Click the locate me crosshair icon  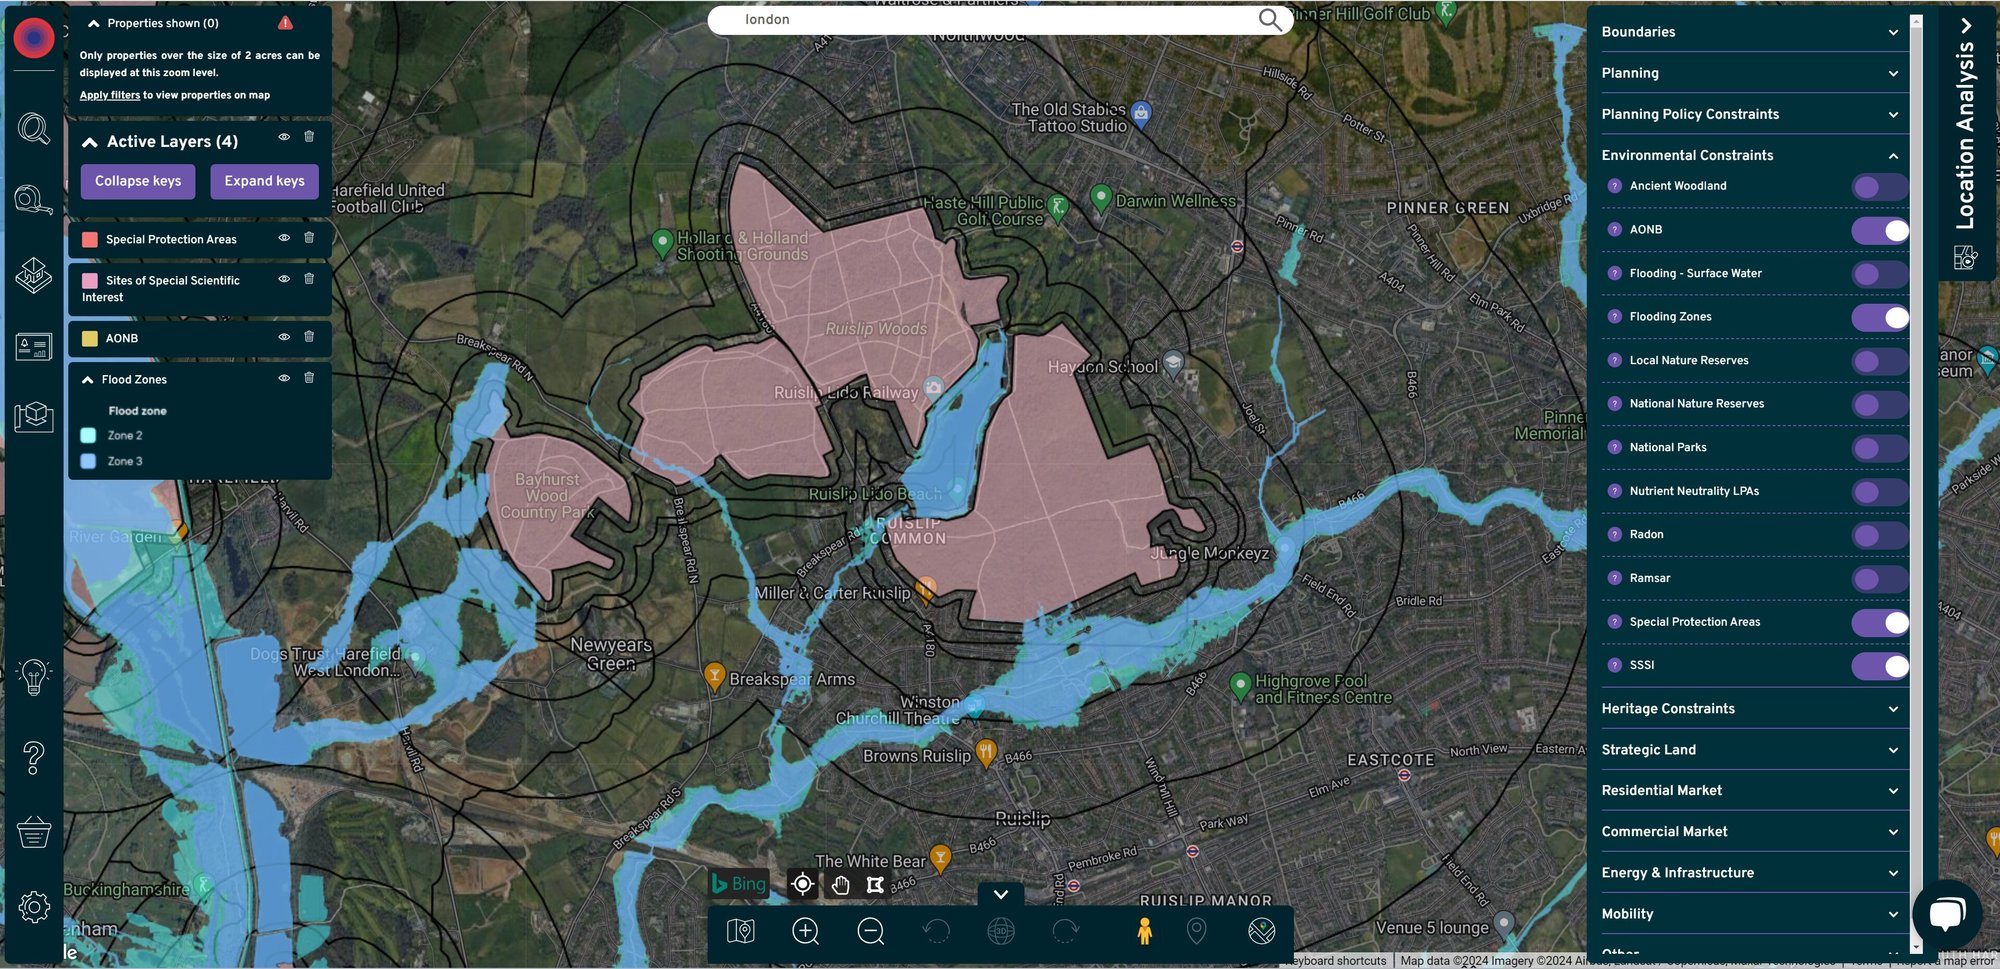click(802, 884)
